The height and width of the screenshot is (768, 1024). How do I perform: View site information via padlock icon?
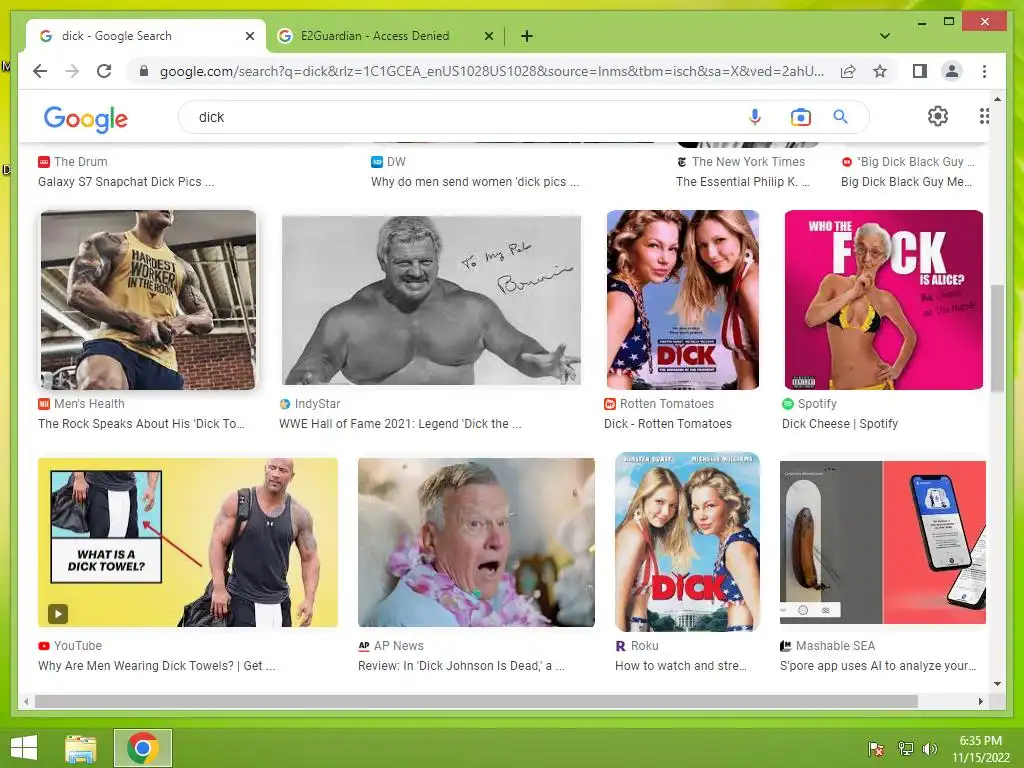coord(144,71)
